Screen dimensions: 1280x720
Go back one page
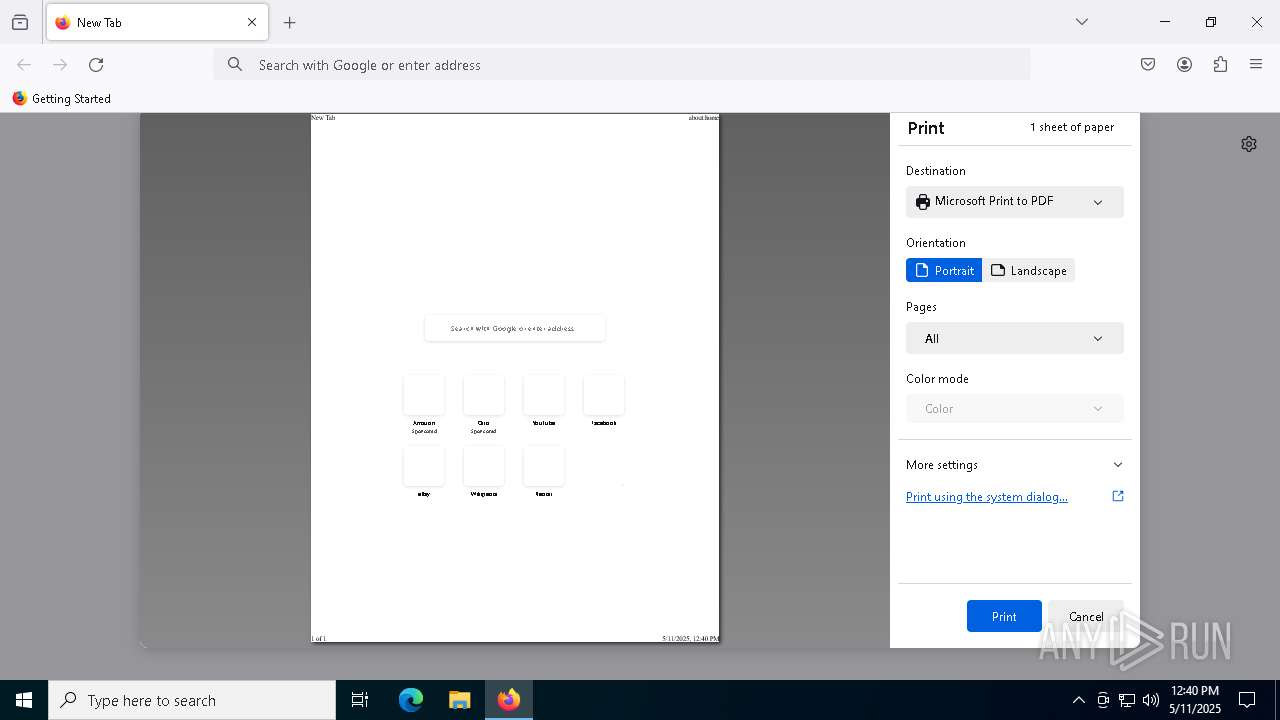24,65
